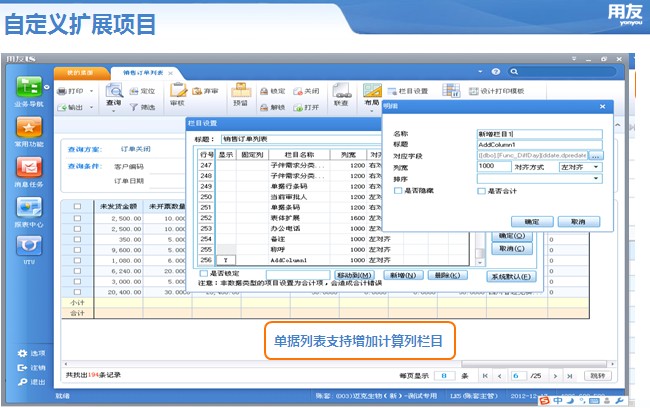
Task: Tick the checkbox for the 6,240.00 row
Action: pos(77,271)
